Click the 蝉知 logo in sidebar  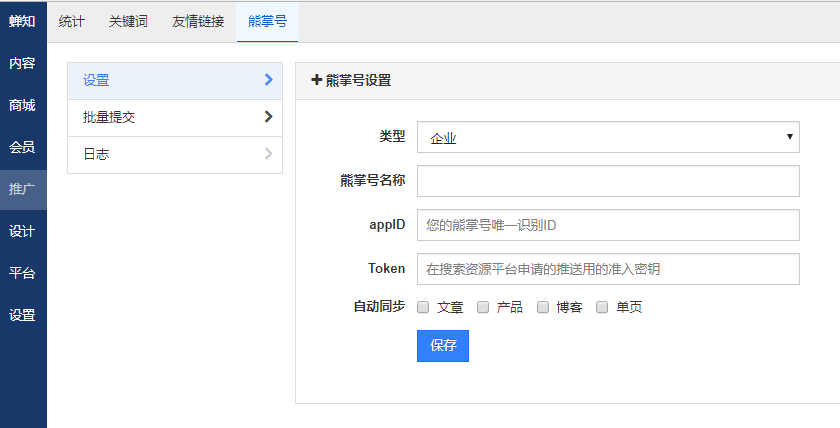22,21
